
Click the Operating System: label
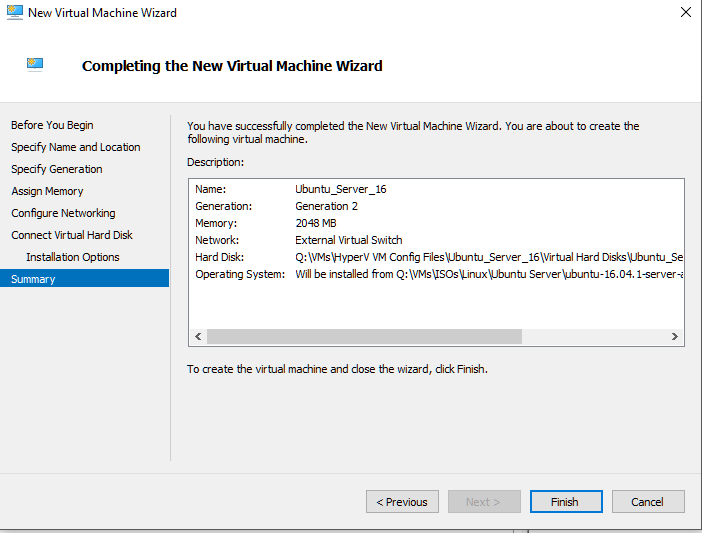[x=240, y=274]
